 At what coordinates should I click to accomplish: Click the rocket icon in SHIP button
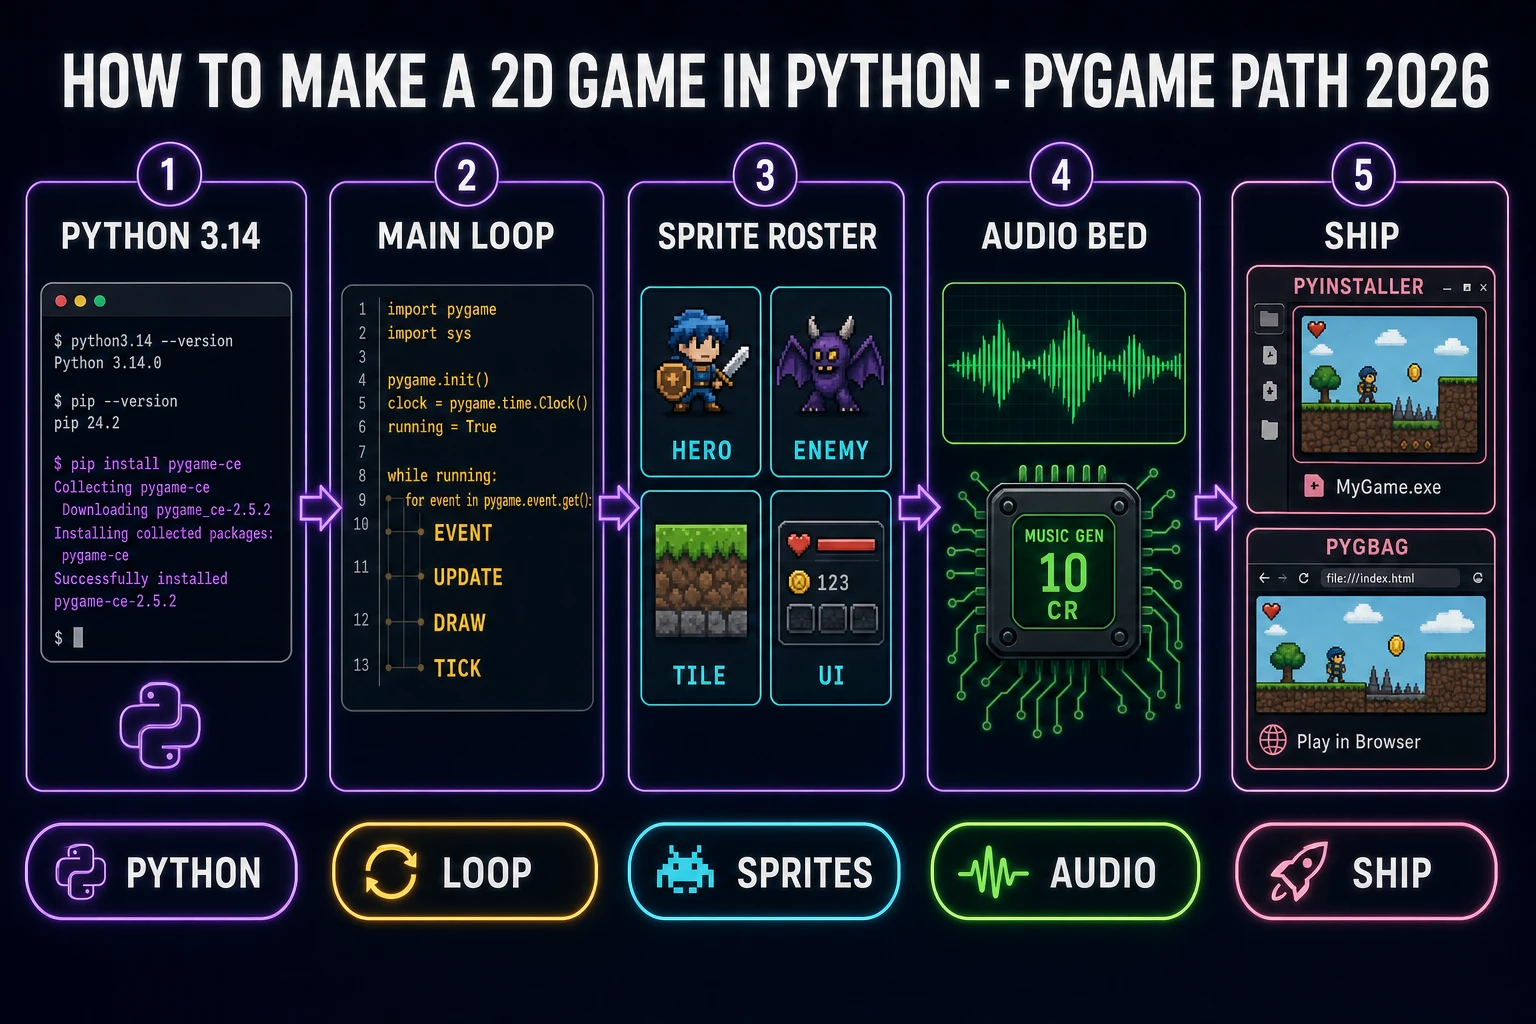[1298, 872]
